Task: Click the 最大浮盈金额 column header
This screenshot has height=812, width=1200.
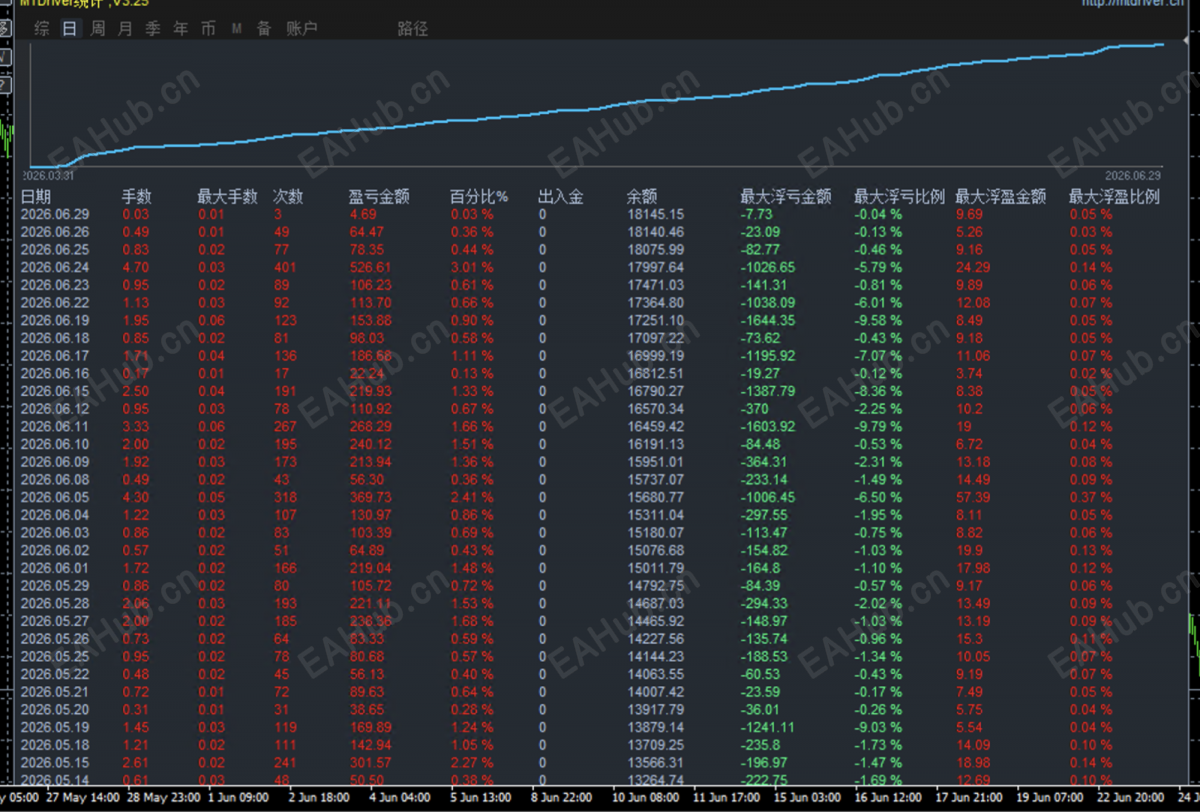Action: (x=1001, y=197)
